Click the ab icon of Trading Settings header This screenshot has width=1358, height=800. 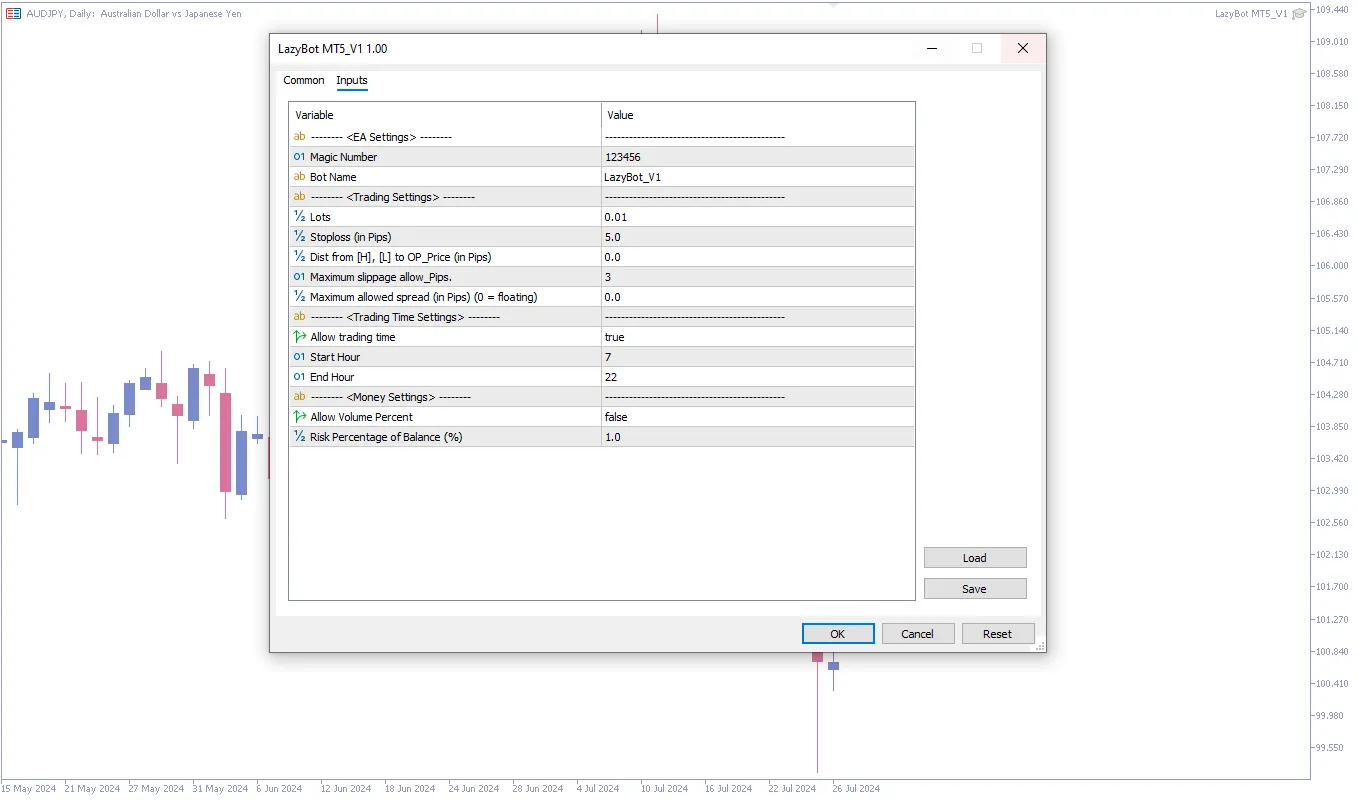299,197
